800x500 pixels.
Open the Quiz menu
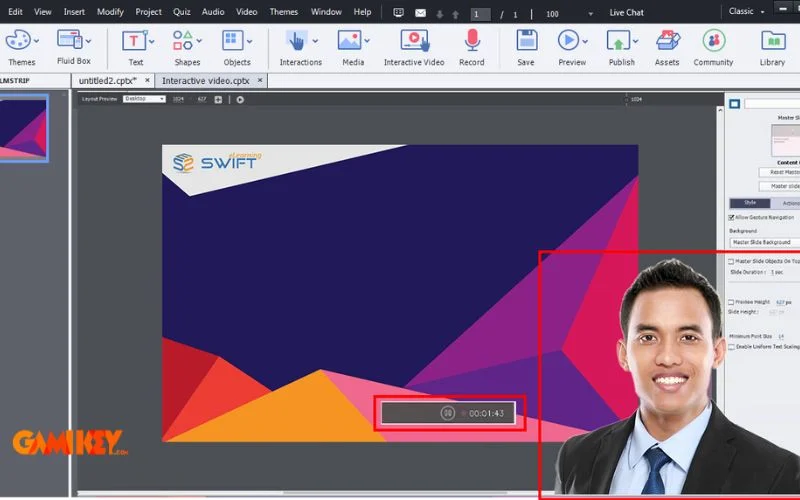[181, 11]
